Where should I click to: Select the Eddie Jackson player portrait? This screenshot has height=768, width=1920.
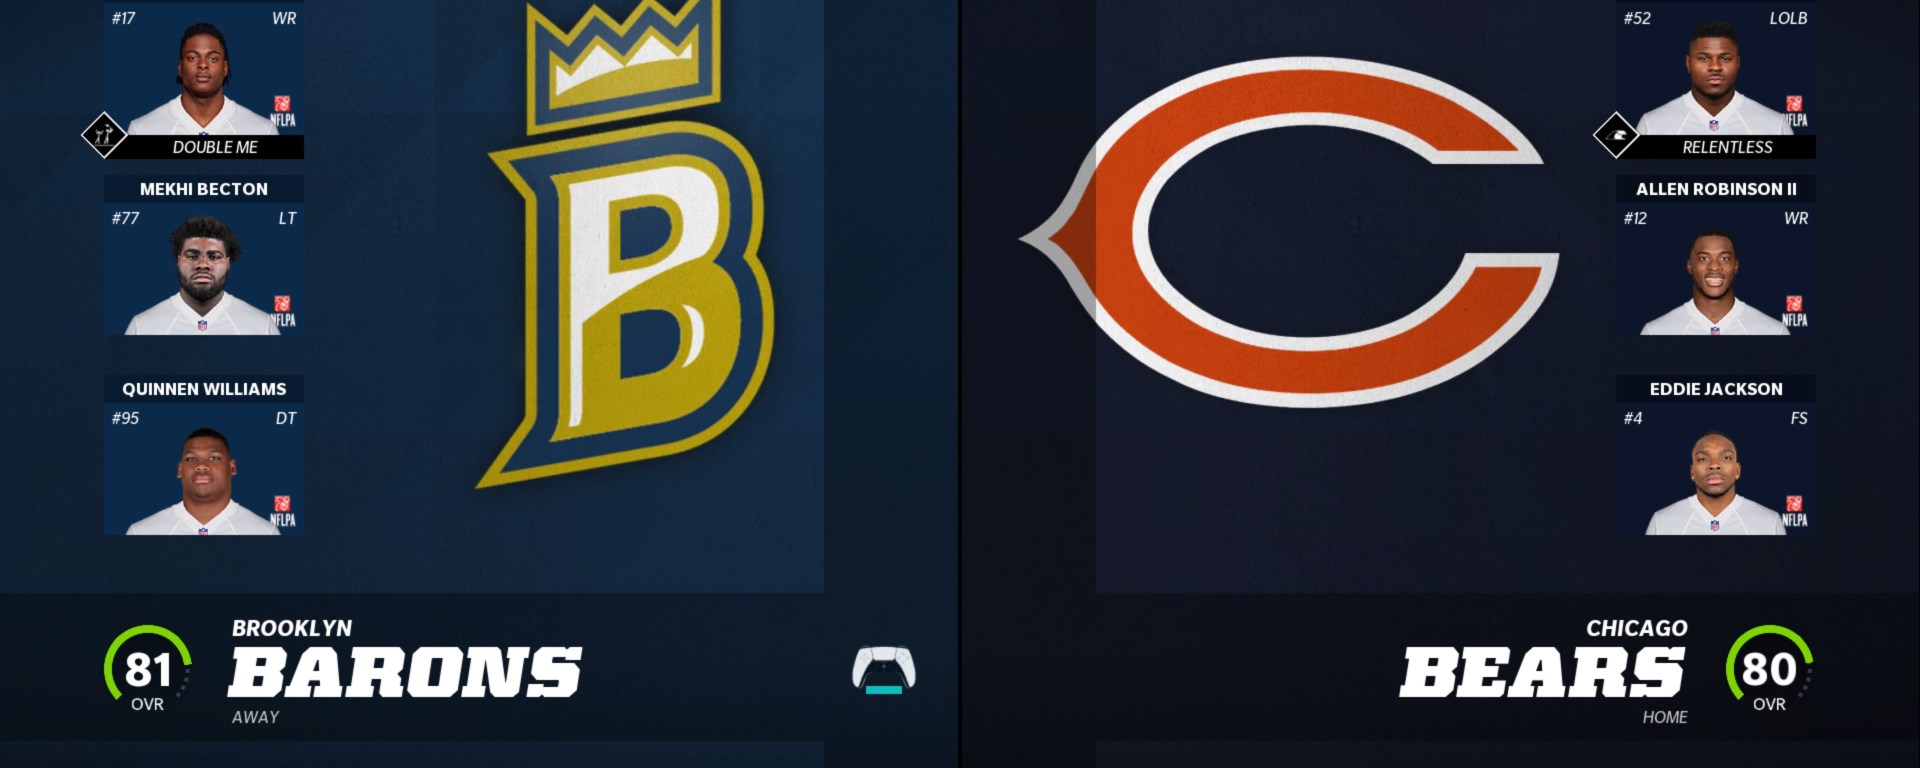tap(1716, 470)
